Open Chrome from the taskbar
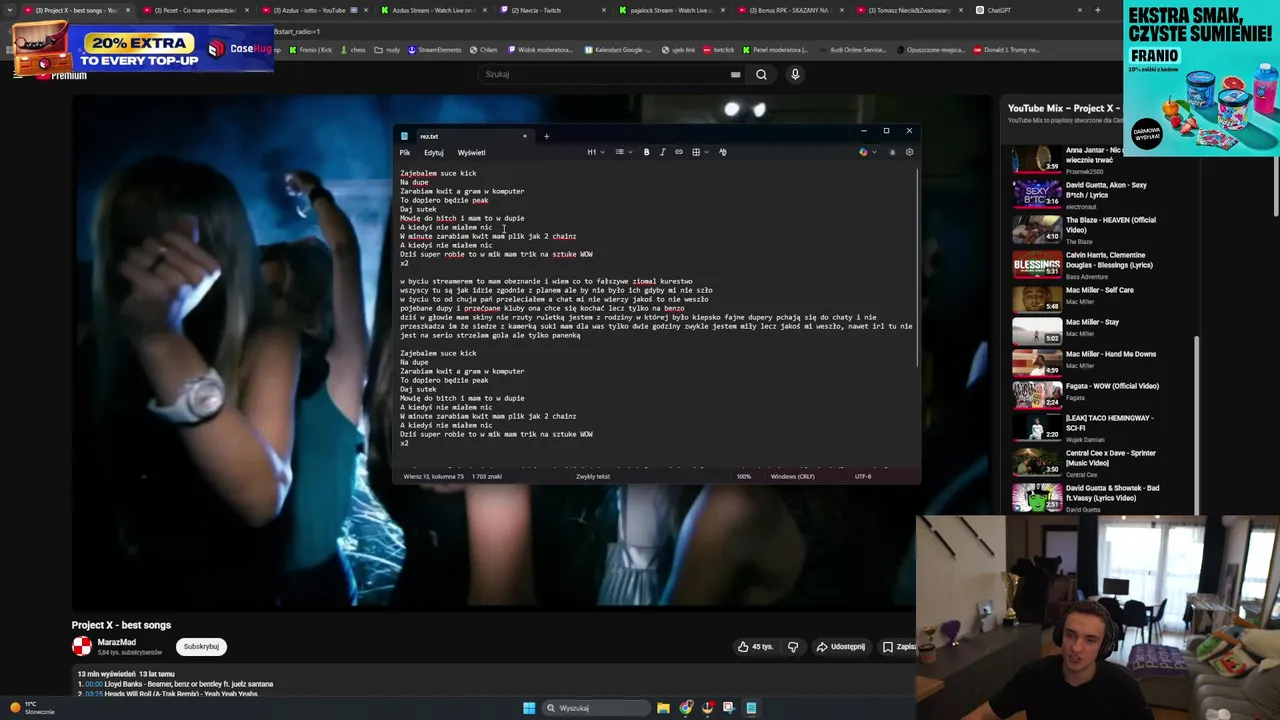Viewport: 1280px width, 720px height. coord(686,708)
